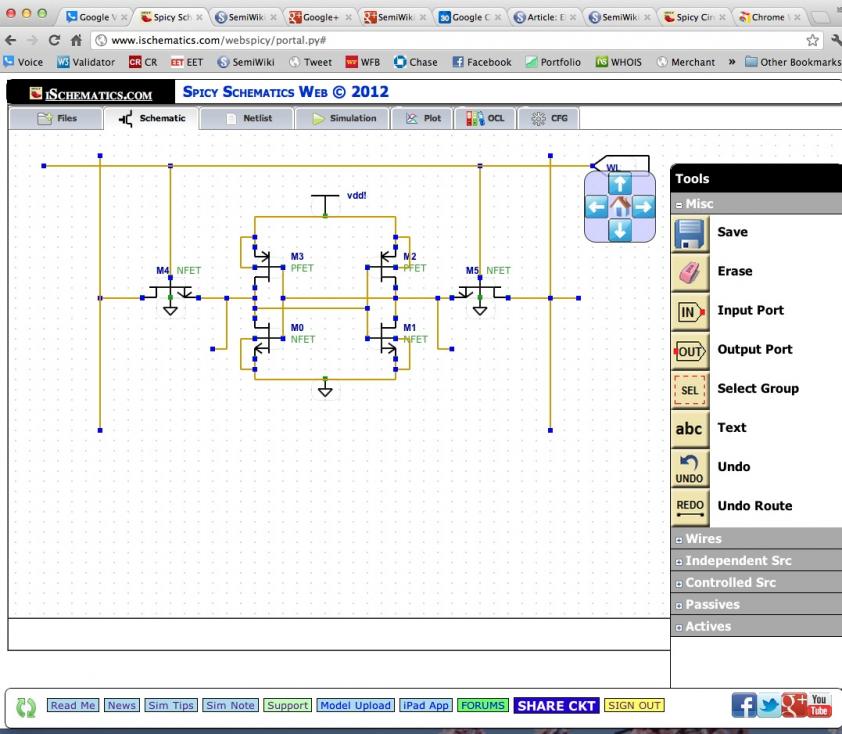Image resolution: width=842 pixels, height=734 pixels.
Task: Click the SHARE CKT button
Action: (556, 706)
